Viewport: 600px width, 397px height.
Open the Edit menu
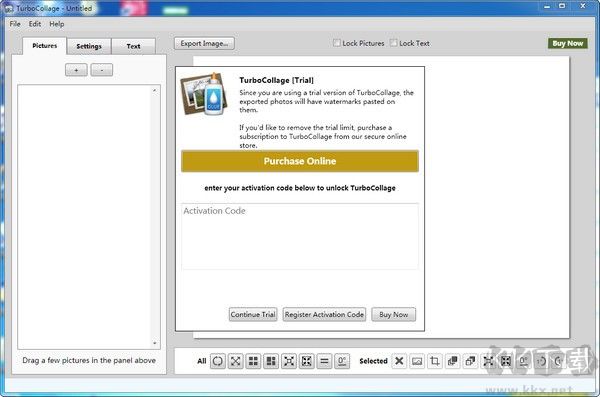[35, 24]
